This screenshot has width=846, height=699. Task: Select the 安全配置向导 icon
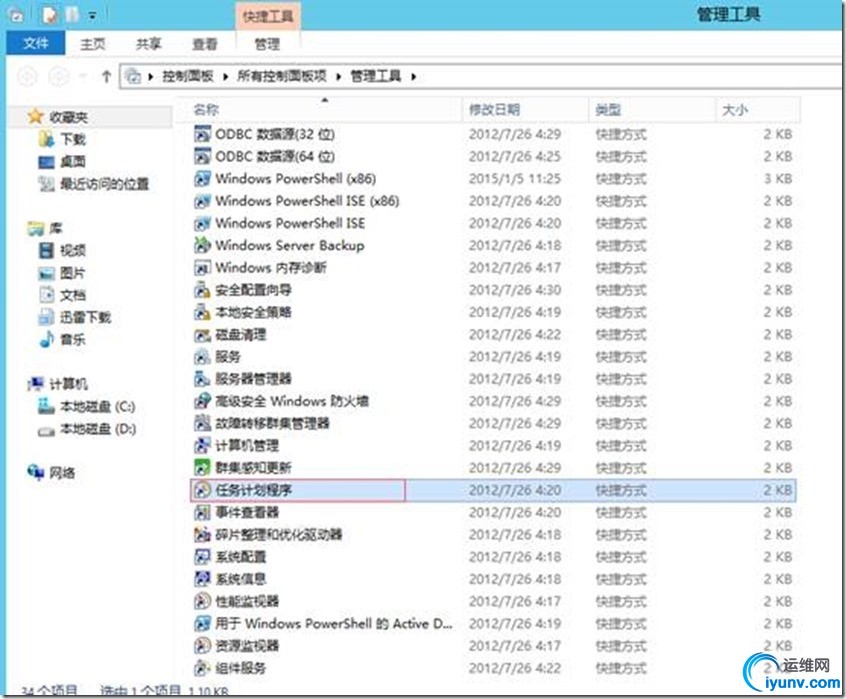click(x=202, y=290)
